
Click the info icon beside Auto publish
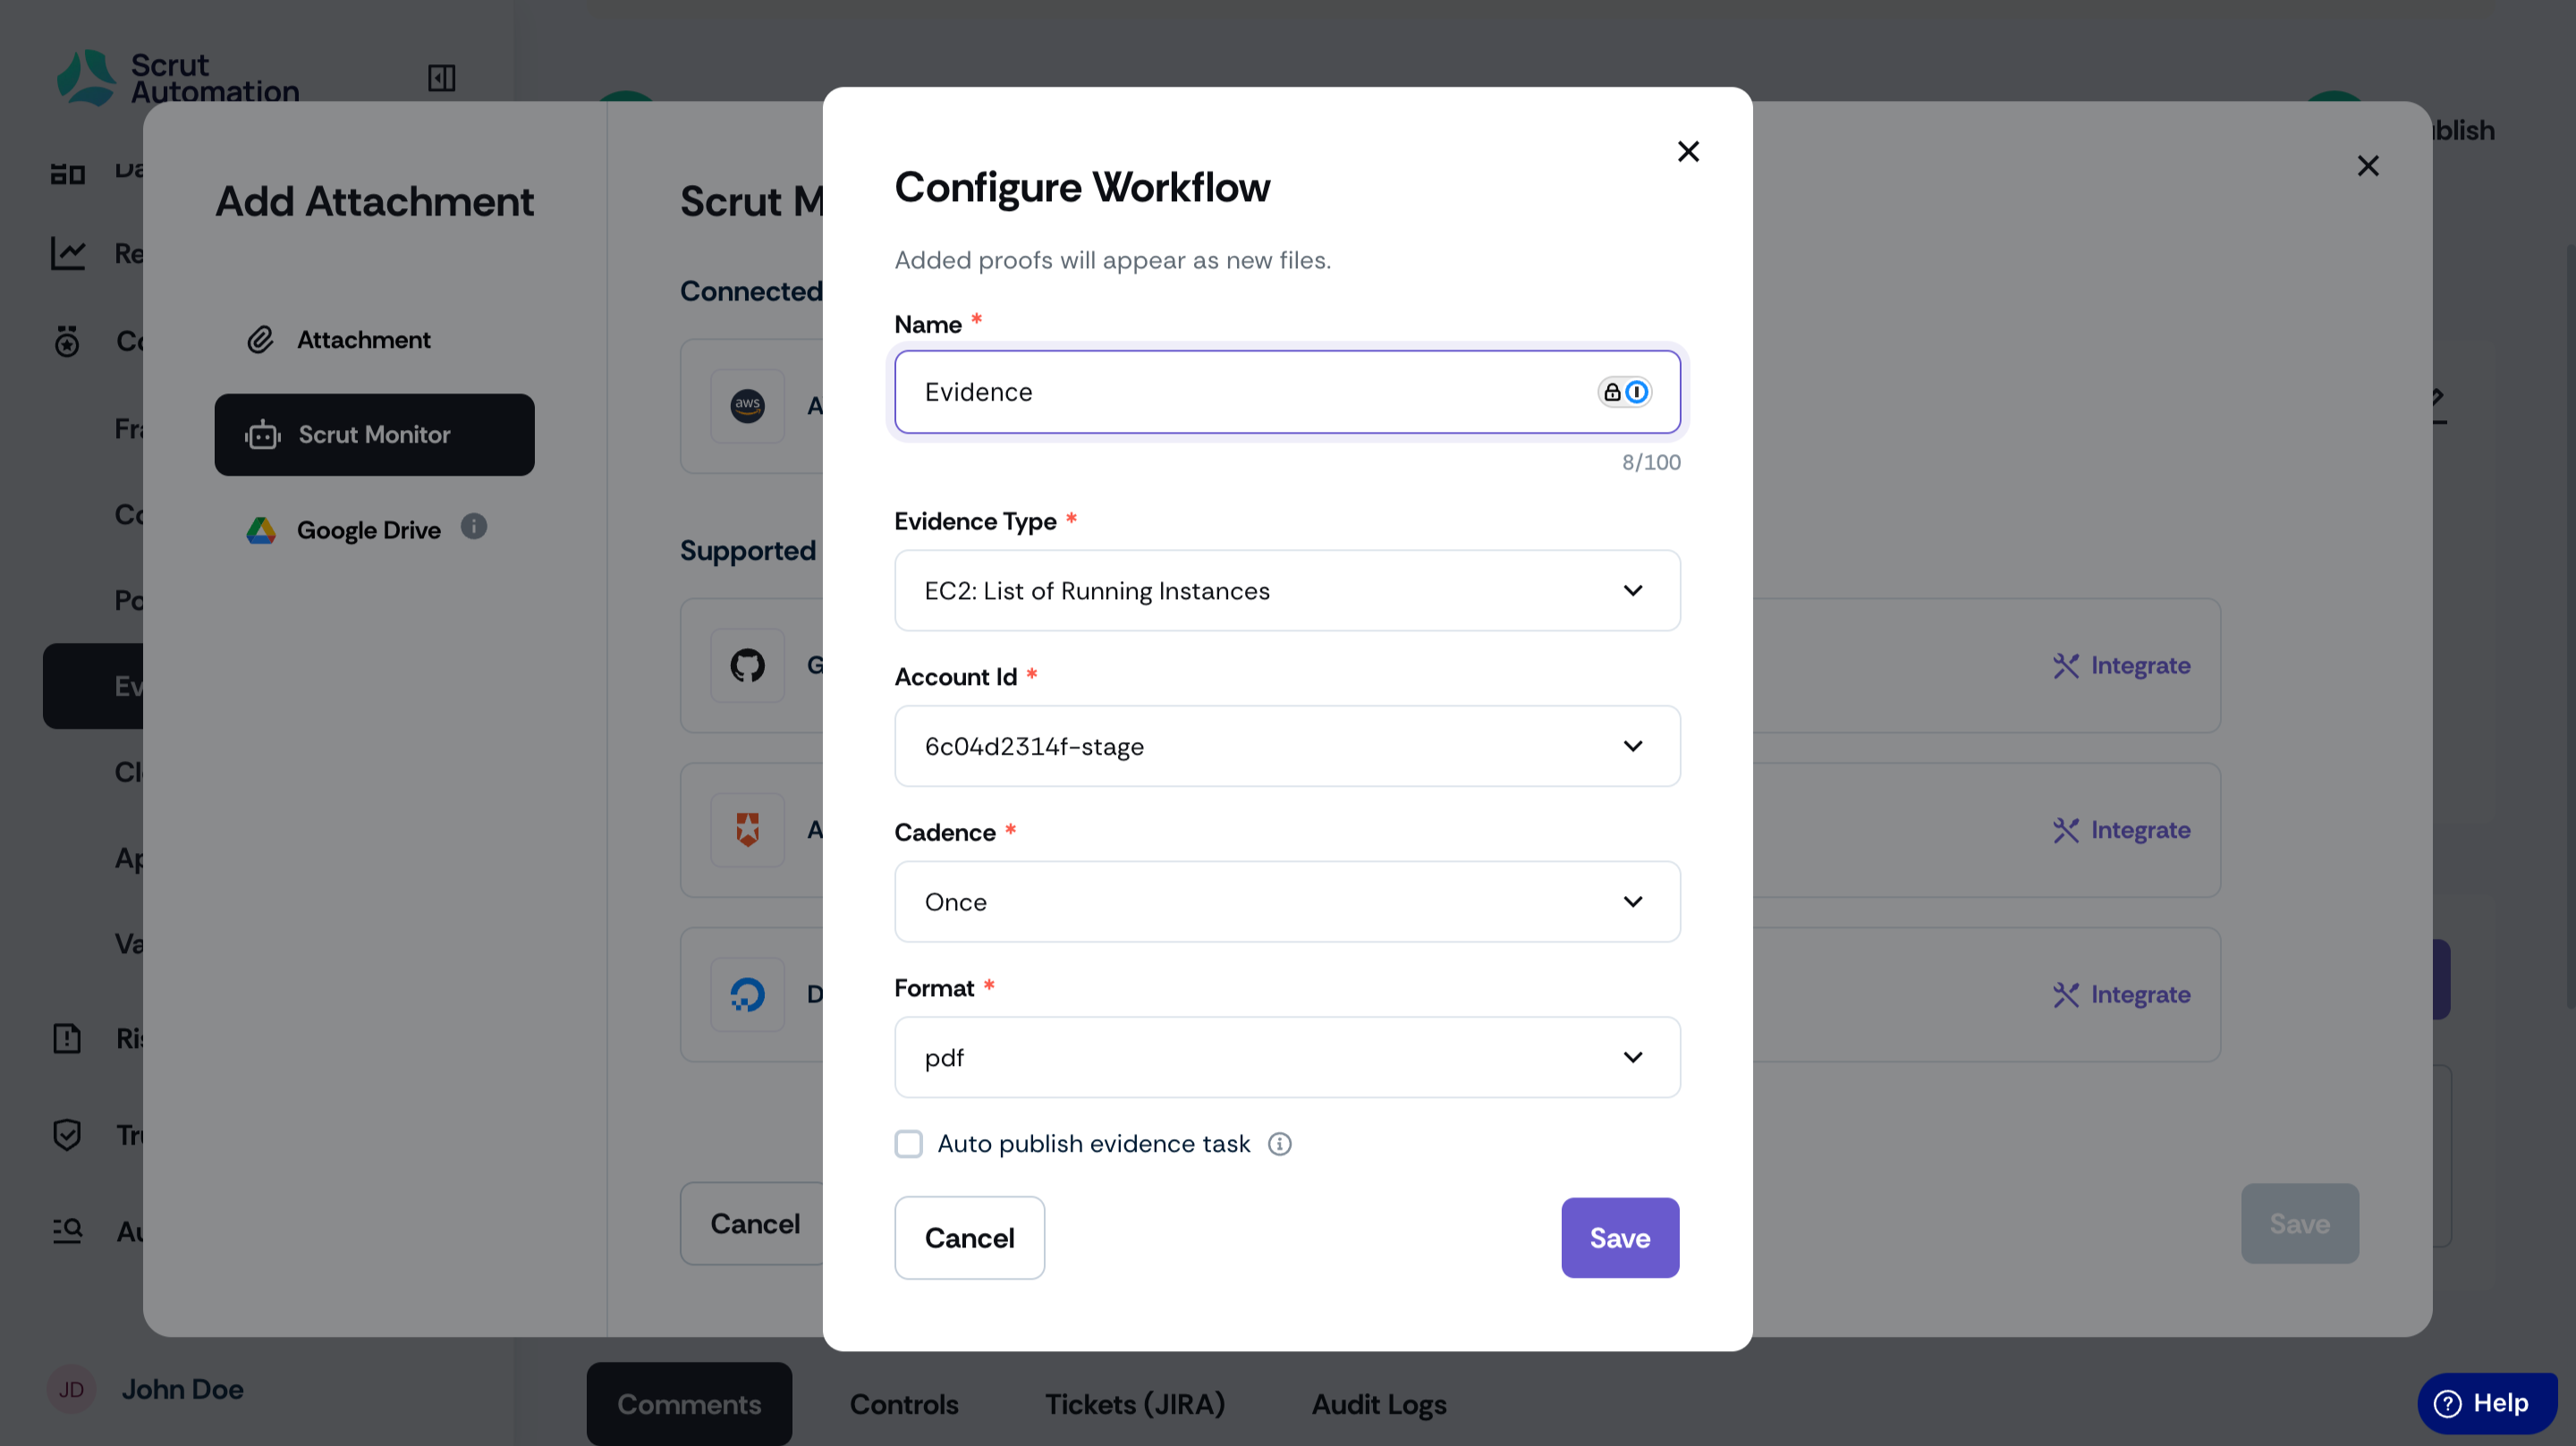(1279, 1144)
